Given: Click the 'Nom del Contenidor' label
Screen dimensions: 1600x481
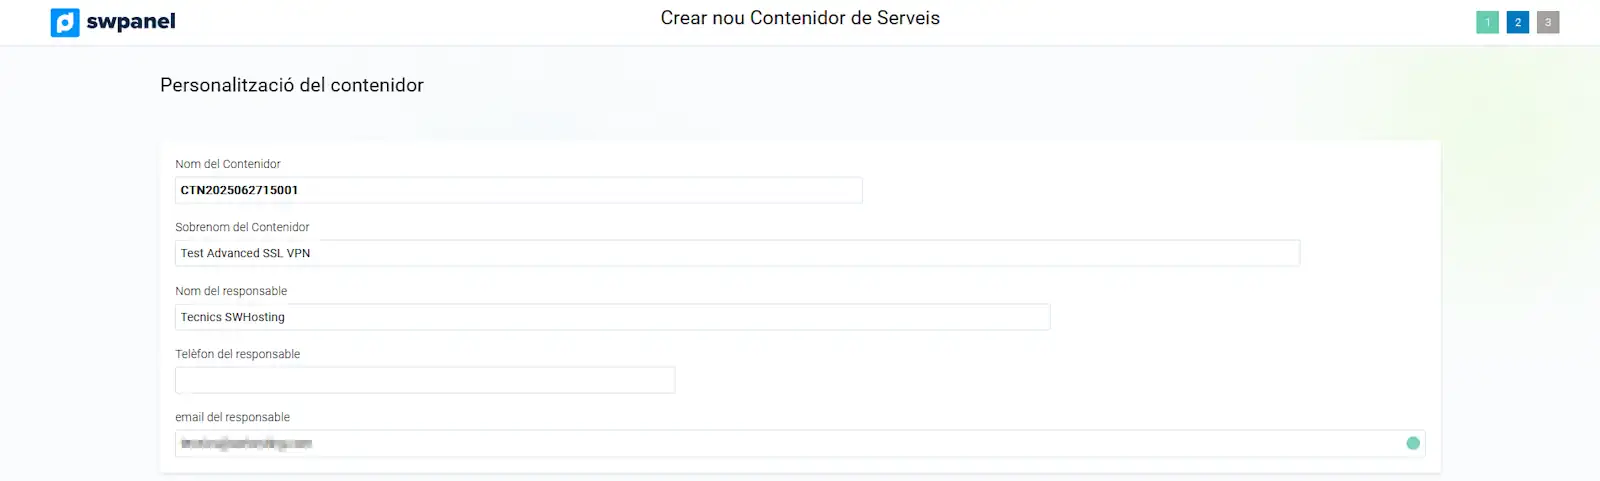Looking at the screenshot, I should (228, 164).
